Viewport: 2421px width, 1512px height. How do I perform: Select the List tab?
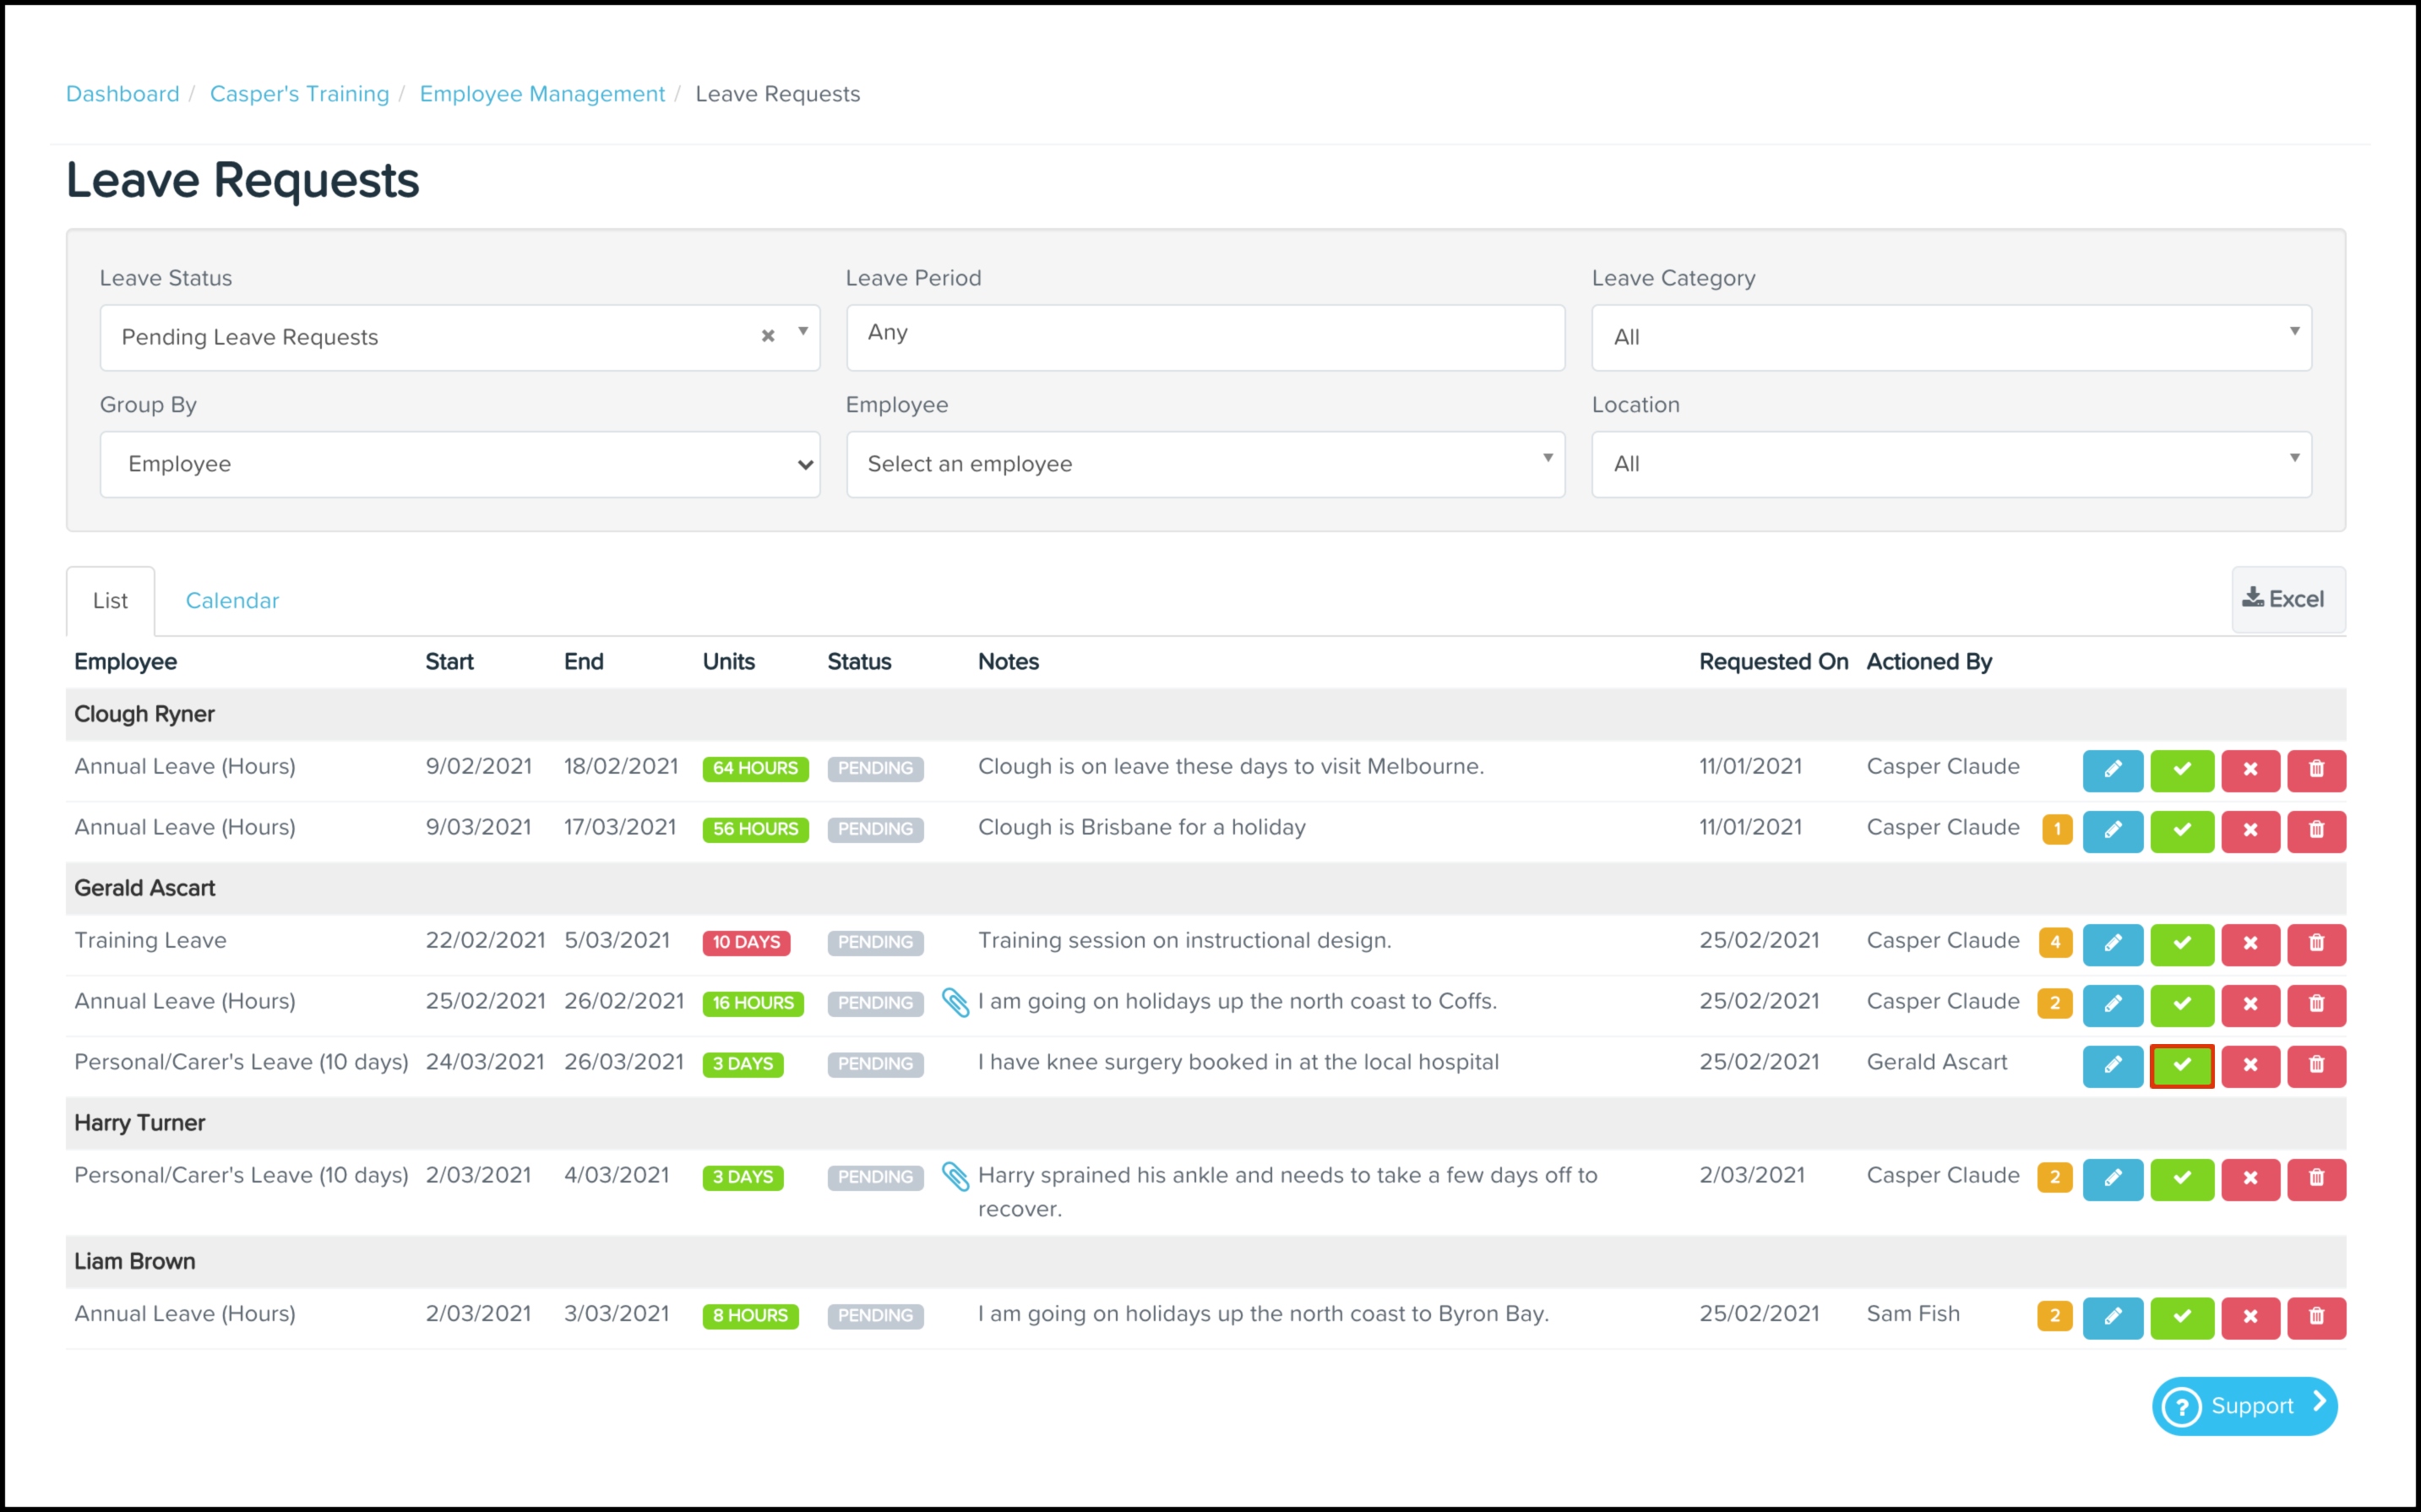[x=110, y=600]
